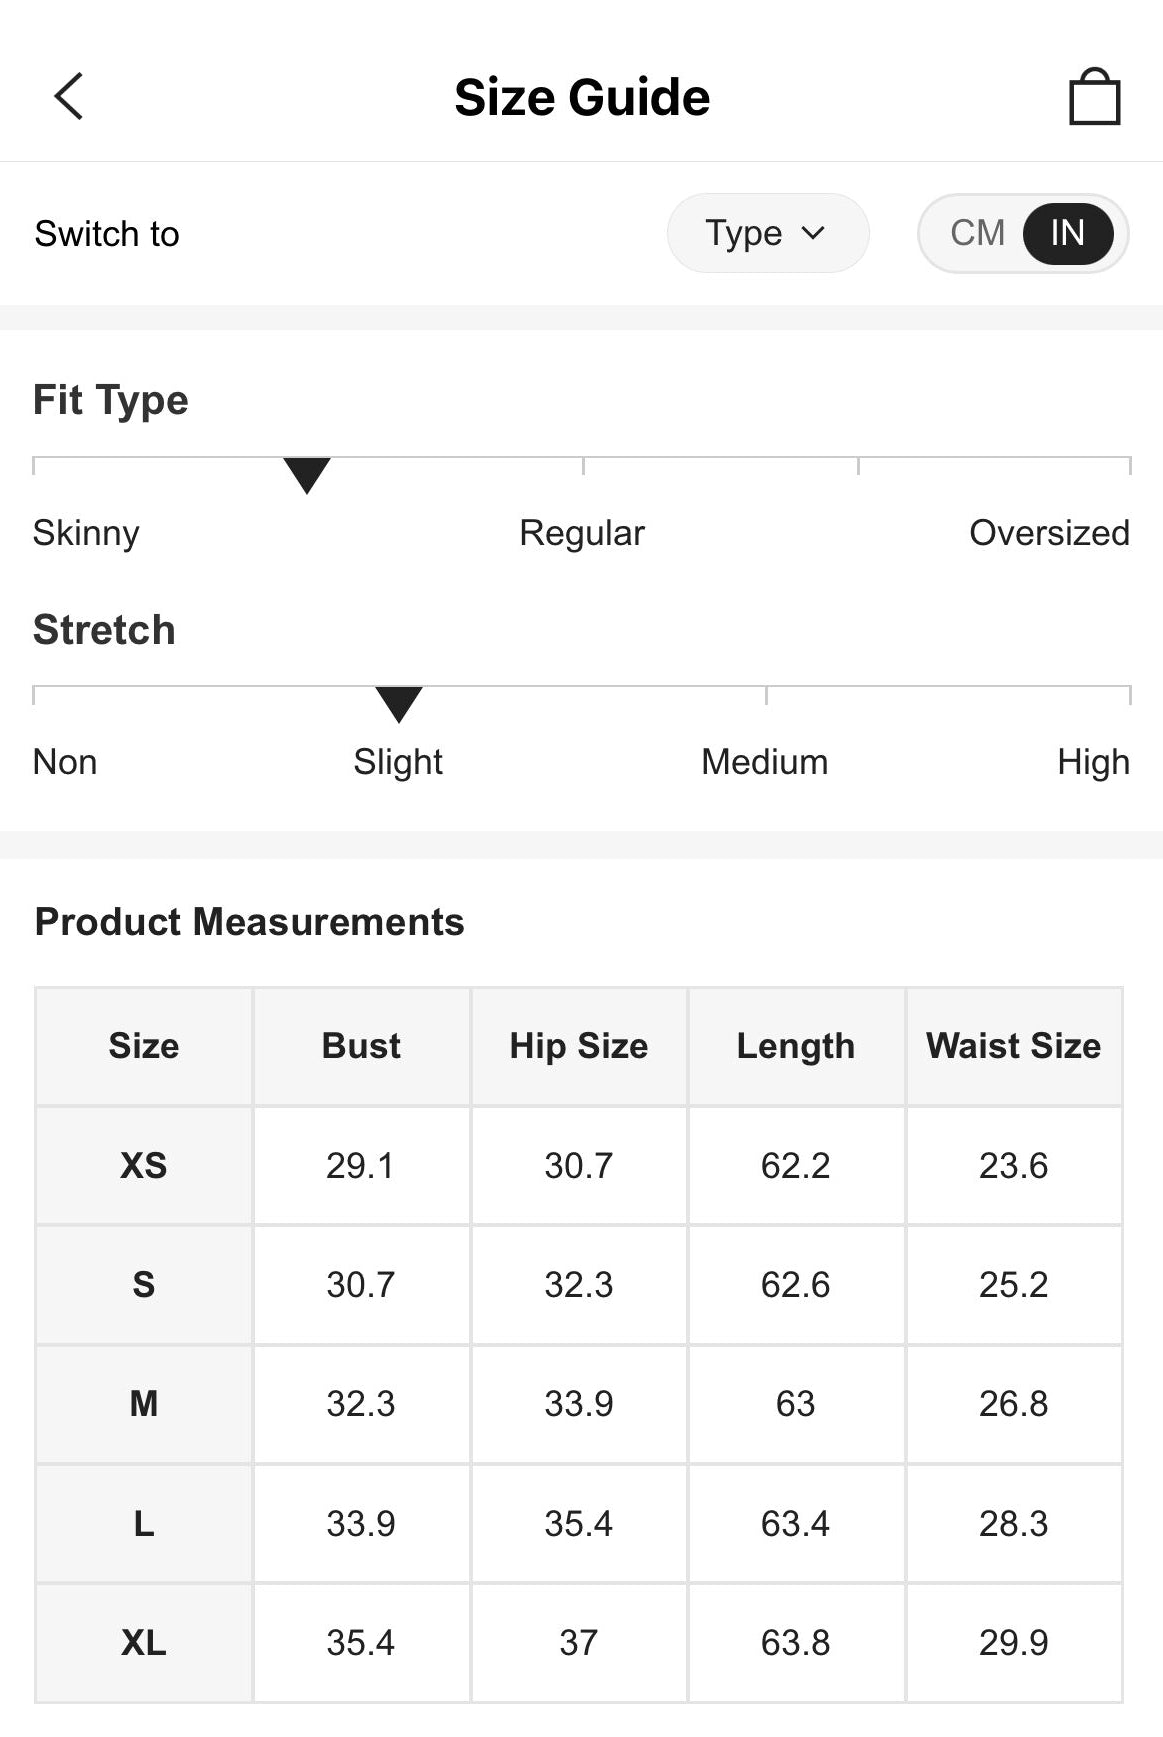Image resolution: width=1163 pixels, height=1737 pixels.
Task: Click the Fit Type triangle marker
Action: (307, 474)
